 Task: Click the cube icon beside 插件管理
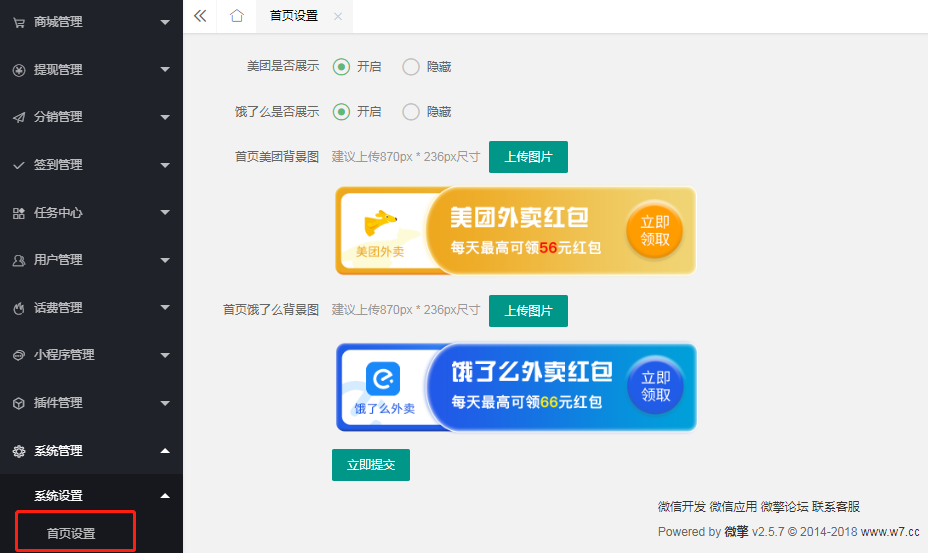tap(19, 403)
